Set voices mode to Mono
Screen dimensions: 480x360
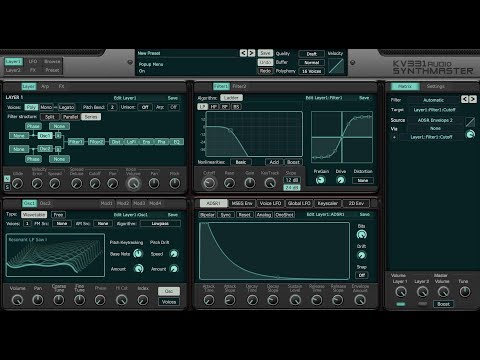46,107
